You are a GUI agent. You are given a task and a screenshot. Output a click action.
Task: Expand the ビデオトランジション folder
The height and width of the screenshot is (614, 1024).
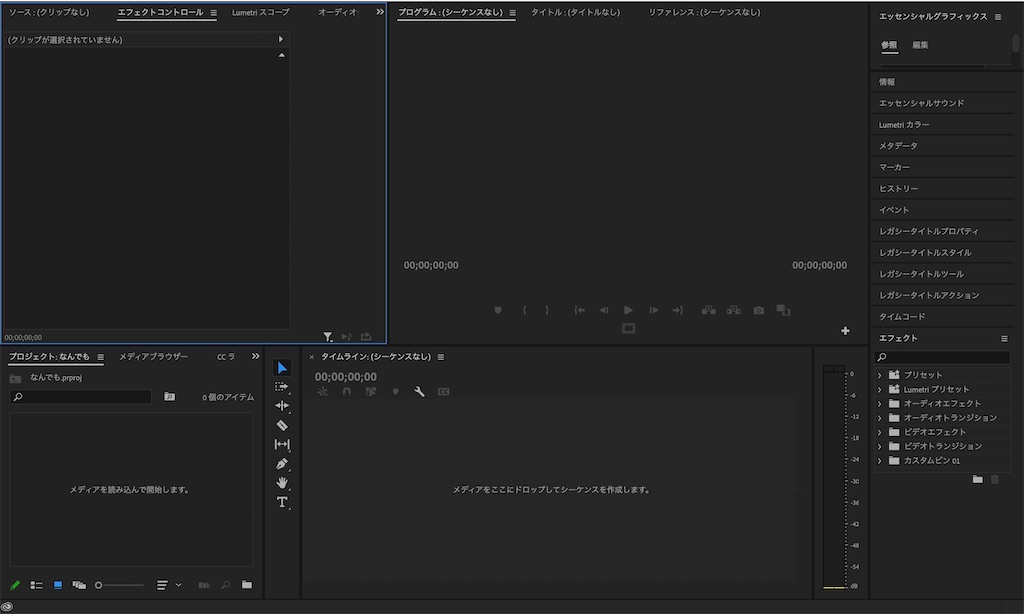point(880,447)
